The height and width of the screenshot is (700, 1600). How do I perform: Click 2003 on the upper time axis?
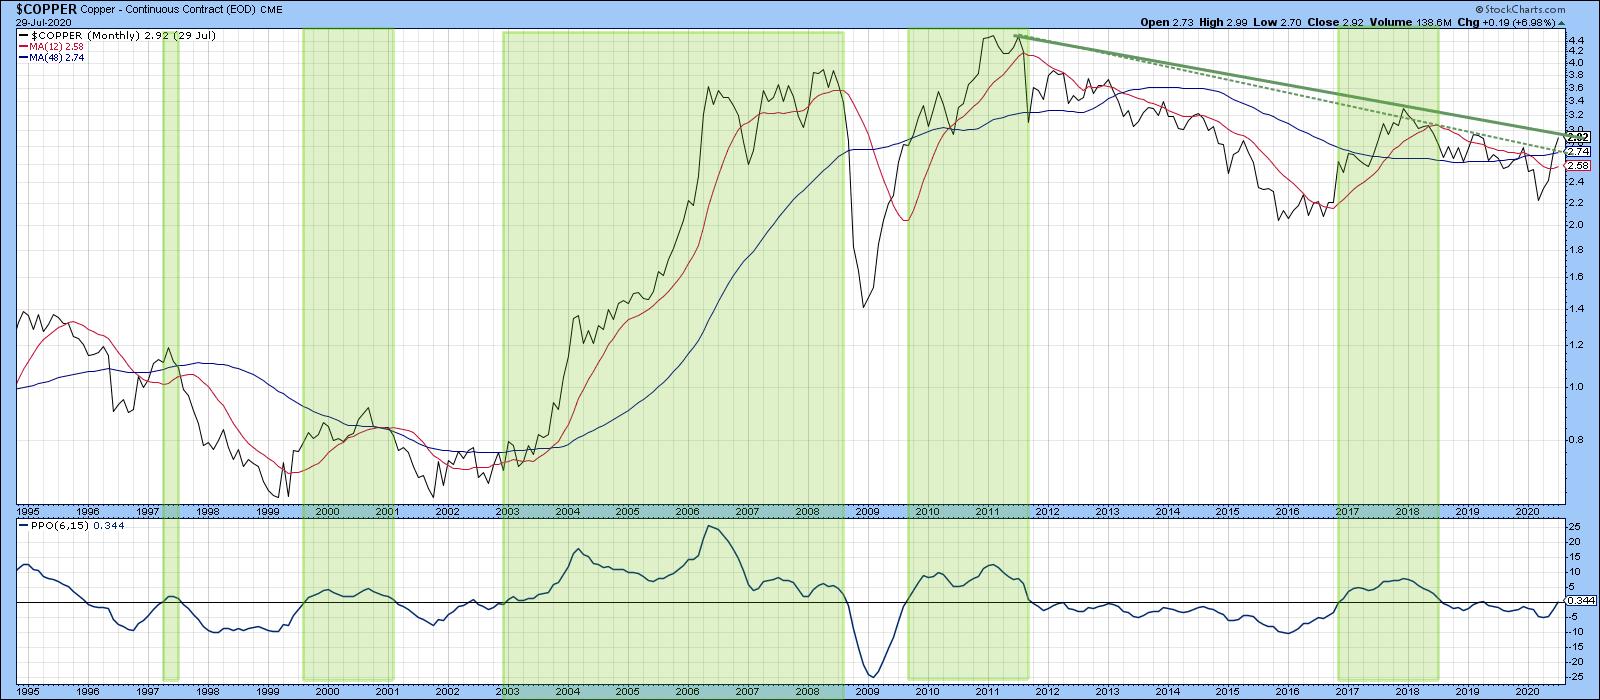pos(506,511)
